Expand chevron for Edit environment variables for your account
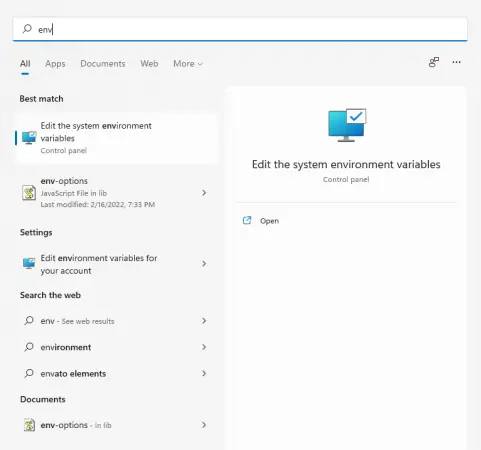Screen dimensions: 481x450 click(x=204, y=264)
